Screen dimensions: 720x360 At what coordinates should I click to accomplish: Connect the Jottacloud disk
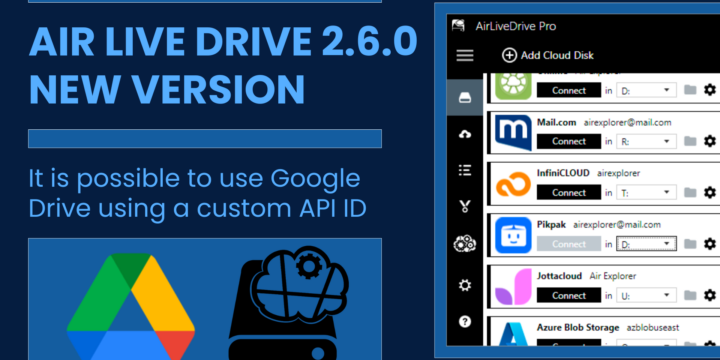569,295
